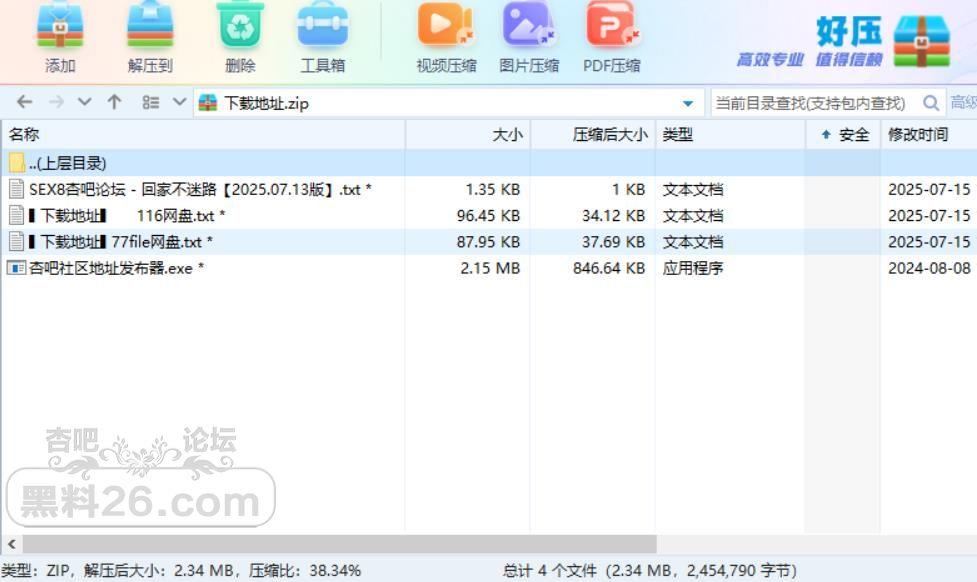Go forward with the right arrow button

point(56,102)
